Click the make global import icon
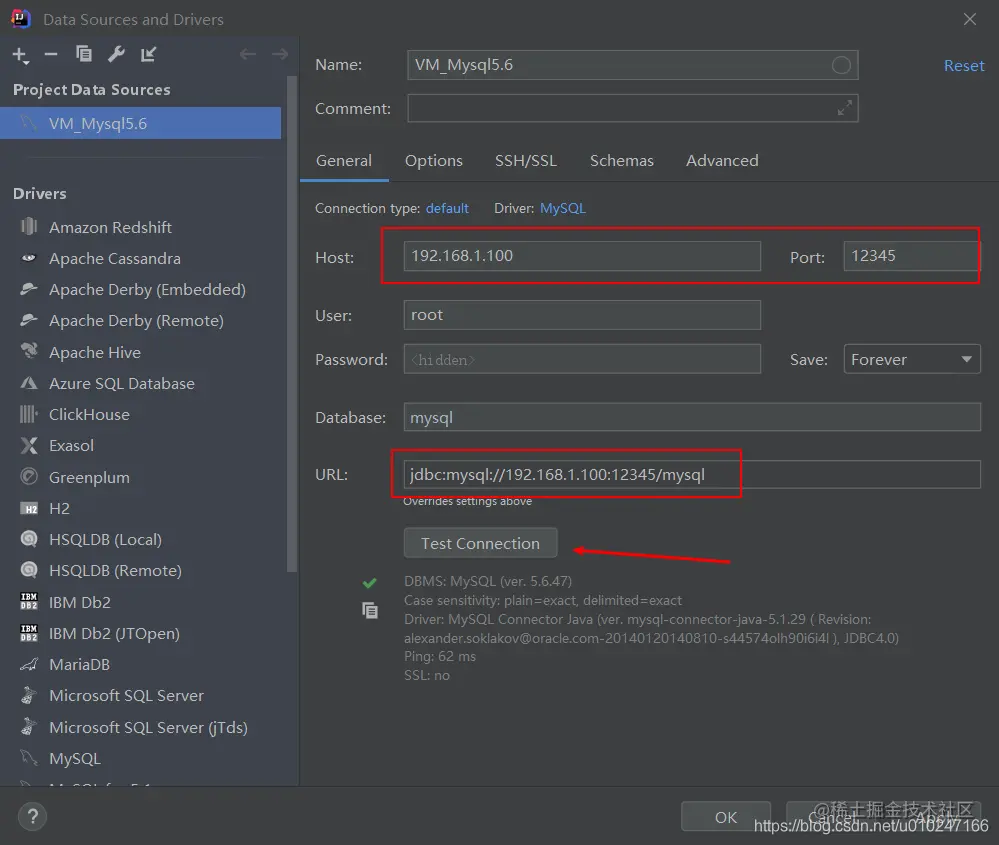This screenshot has height=845, width=999. 148,54
